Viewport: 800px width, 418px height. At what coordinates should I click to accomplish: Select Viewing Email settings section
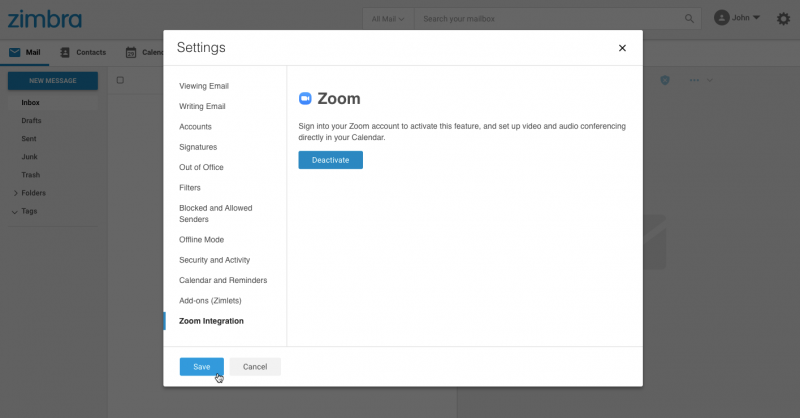tap(204, 86)
